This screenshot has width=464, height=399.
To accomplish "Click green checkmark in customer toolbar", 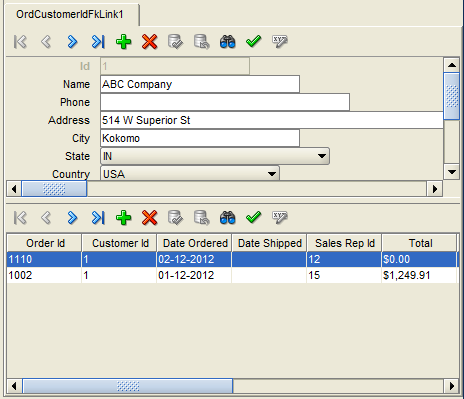I will tap(253, 42).
